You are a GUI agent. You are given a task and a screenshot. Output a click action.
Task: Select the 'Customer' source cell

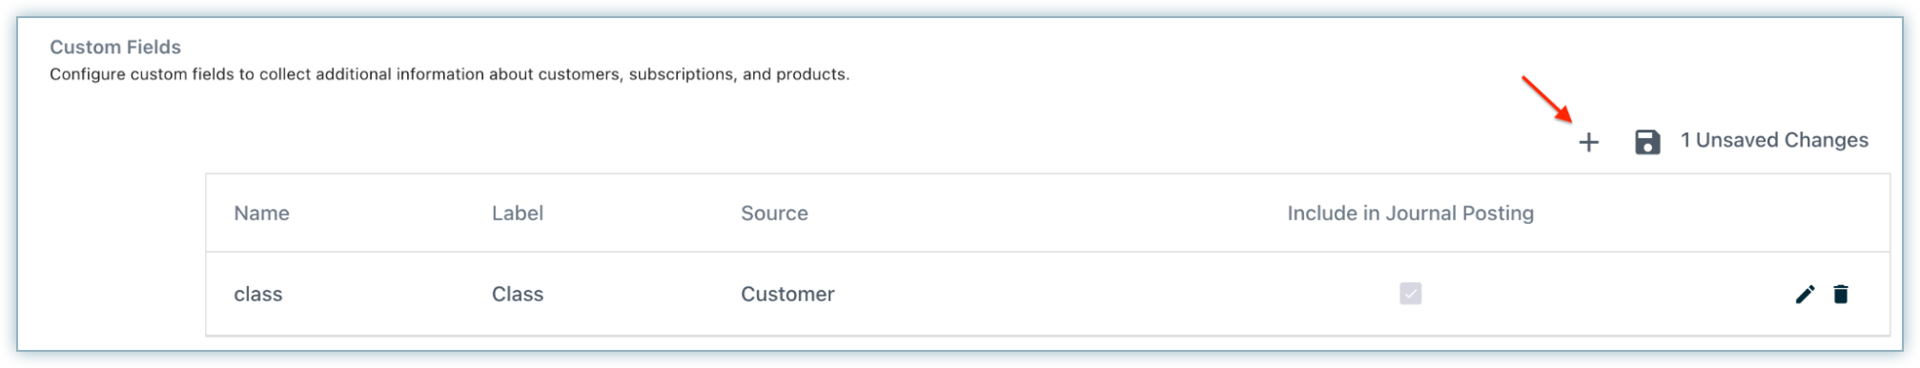pos(787,294)
